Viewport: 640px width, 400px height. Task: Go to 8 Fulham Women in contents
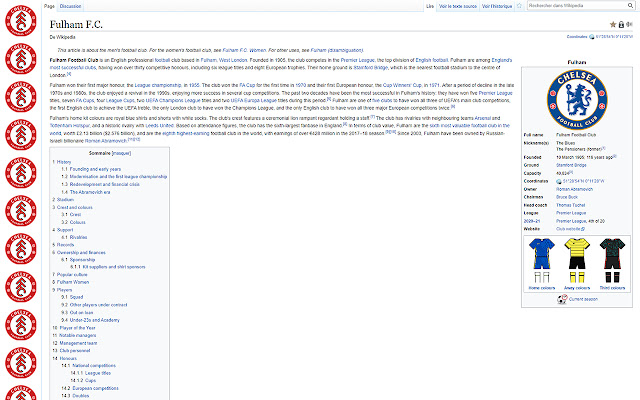tap(71, 282)
